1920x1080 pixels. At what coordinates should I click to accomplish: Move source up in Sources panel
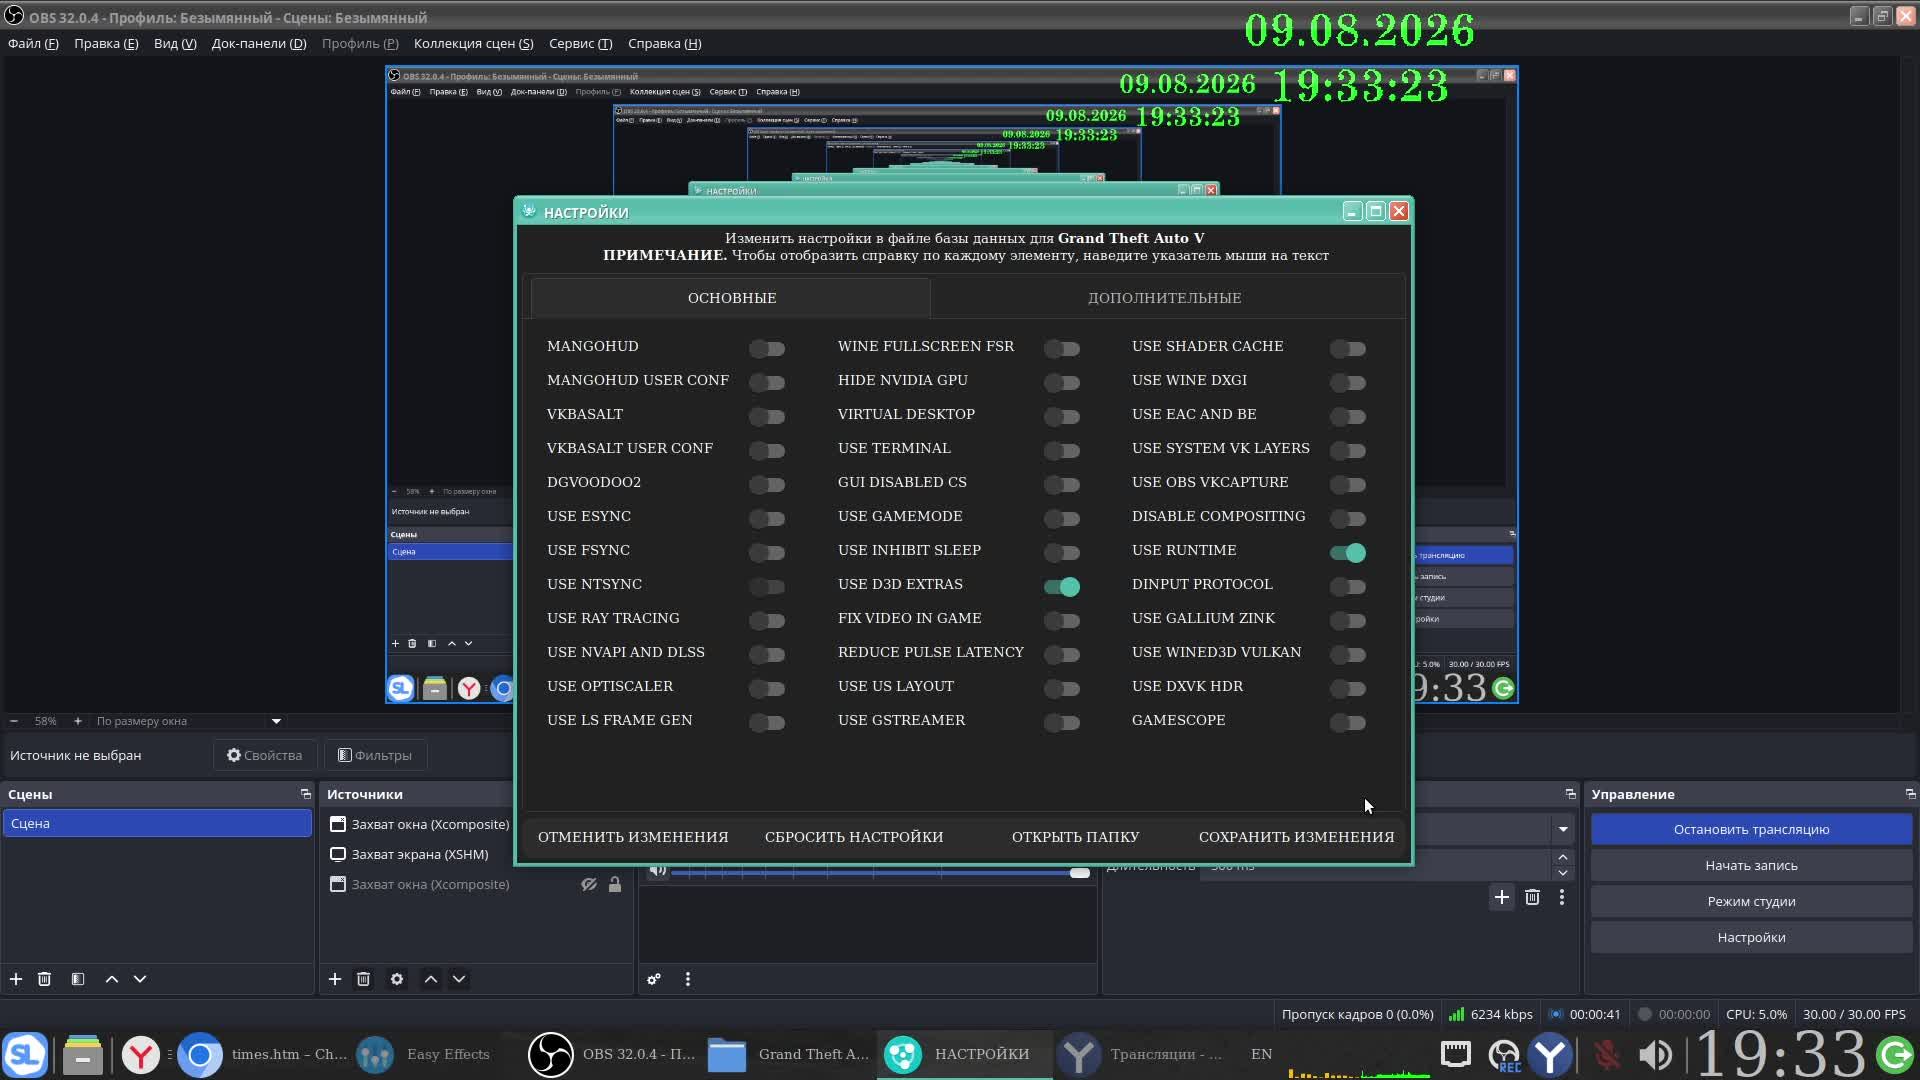(431, 979)
